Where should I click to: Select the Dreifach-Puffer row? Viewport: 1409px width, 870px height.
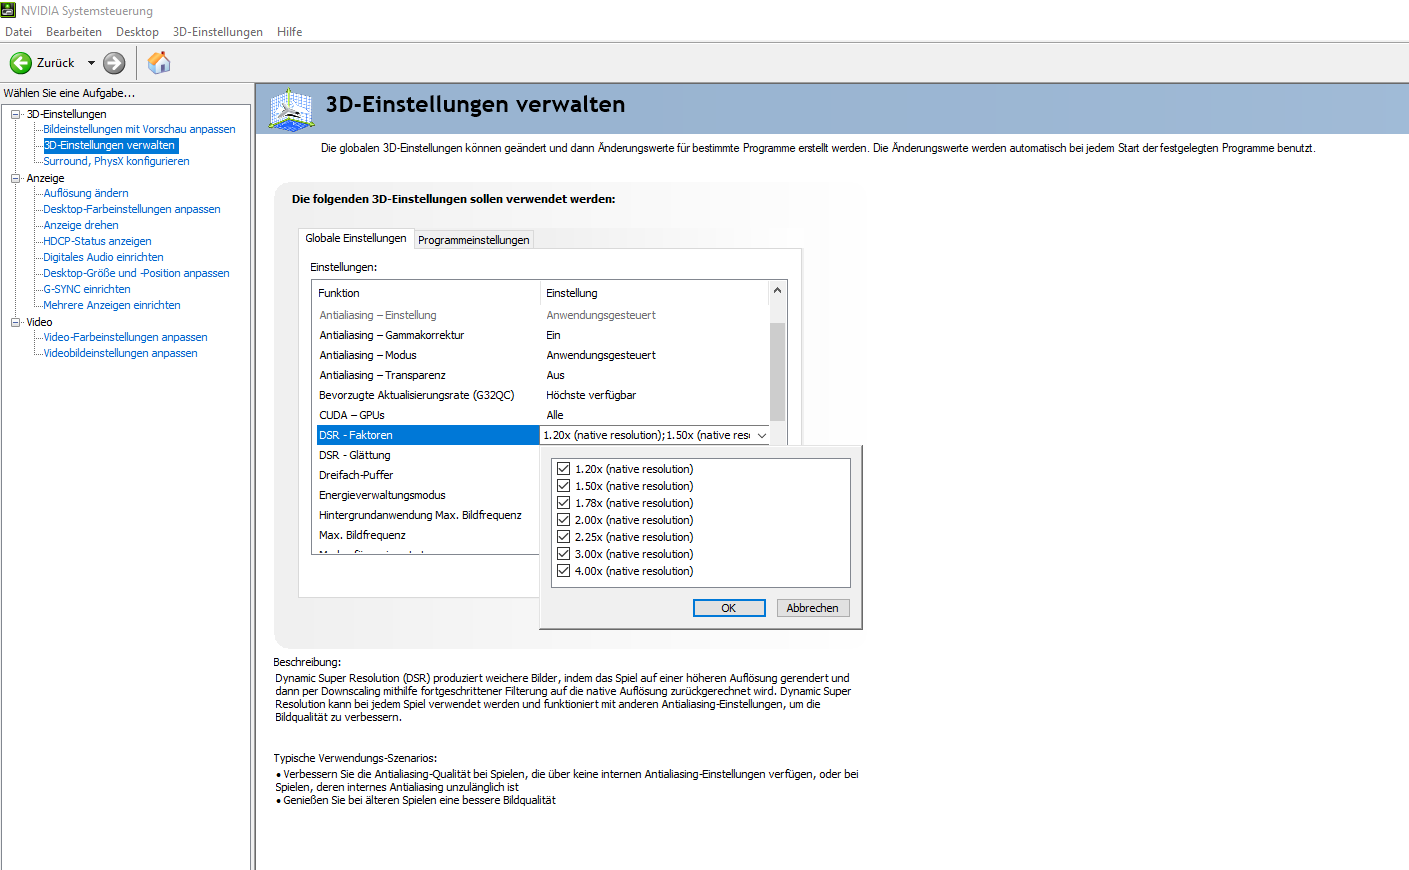coord(427,475)
